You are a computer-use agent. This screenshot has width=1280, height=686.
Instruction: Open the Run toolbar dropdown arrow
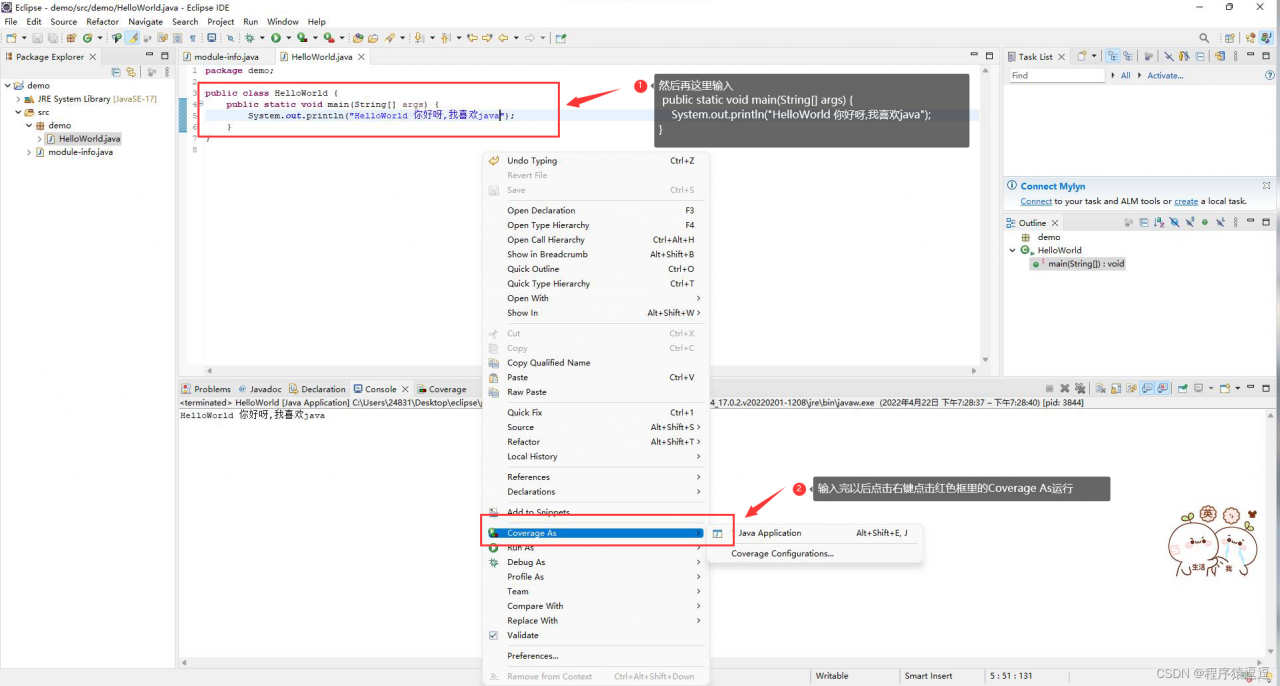[x=288, y=38]
